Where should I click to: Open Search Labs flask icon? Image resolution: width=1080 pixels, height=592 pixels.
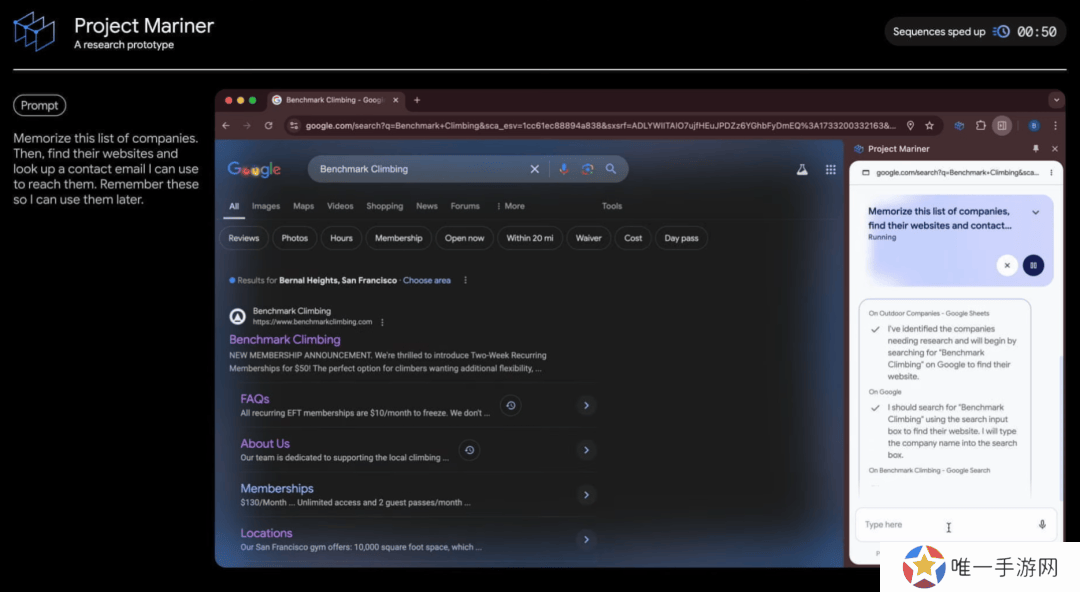point(802,170)
